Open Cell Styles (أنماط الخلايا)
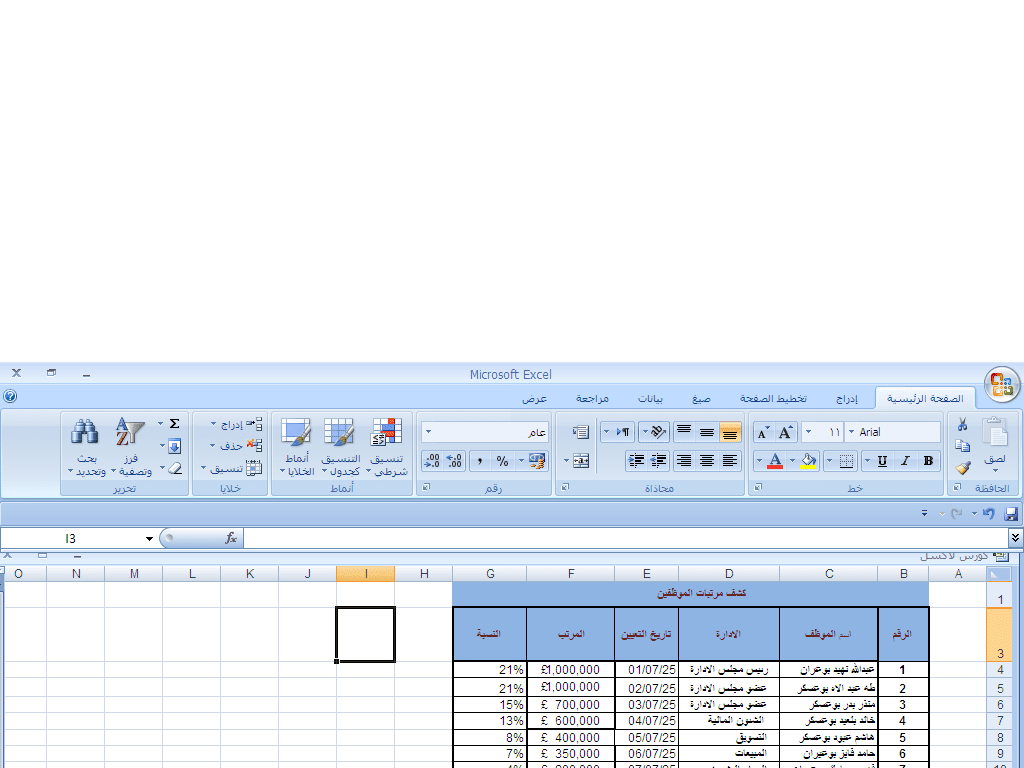The width and height of the screenshot is (1024, 768). pos(297,447)
